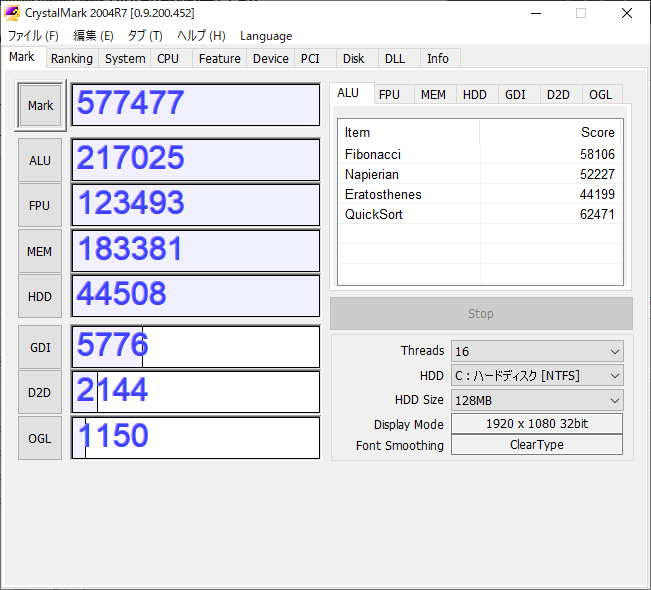This screenshot has height=590, width=651.
Task: Open the ヘルプ (H) menu
Action: tap(201, 36)
